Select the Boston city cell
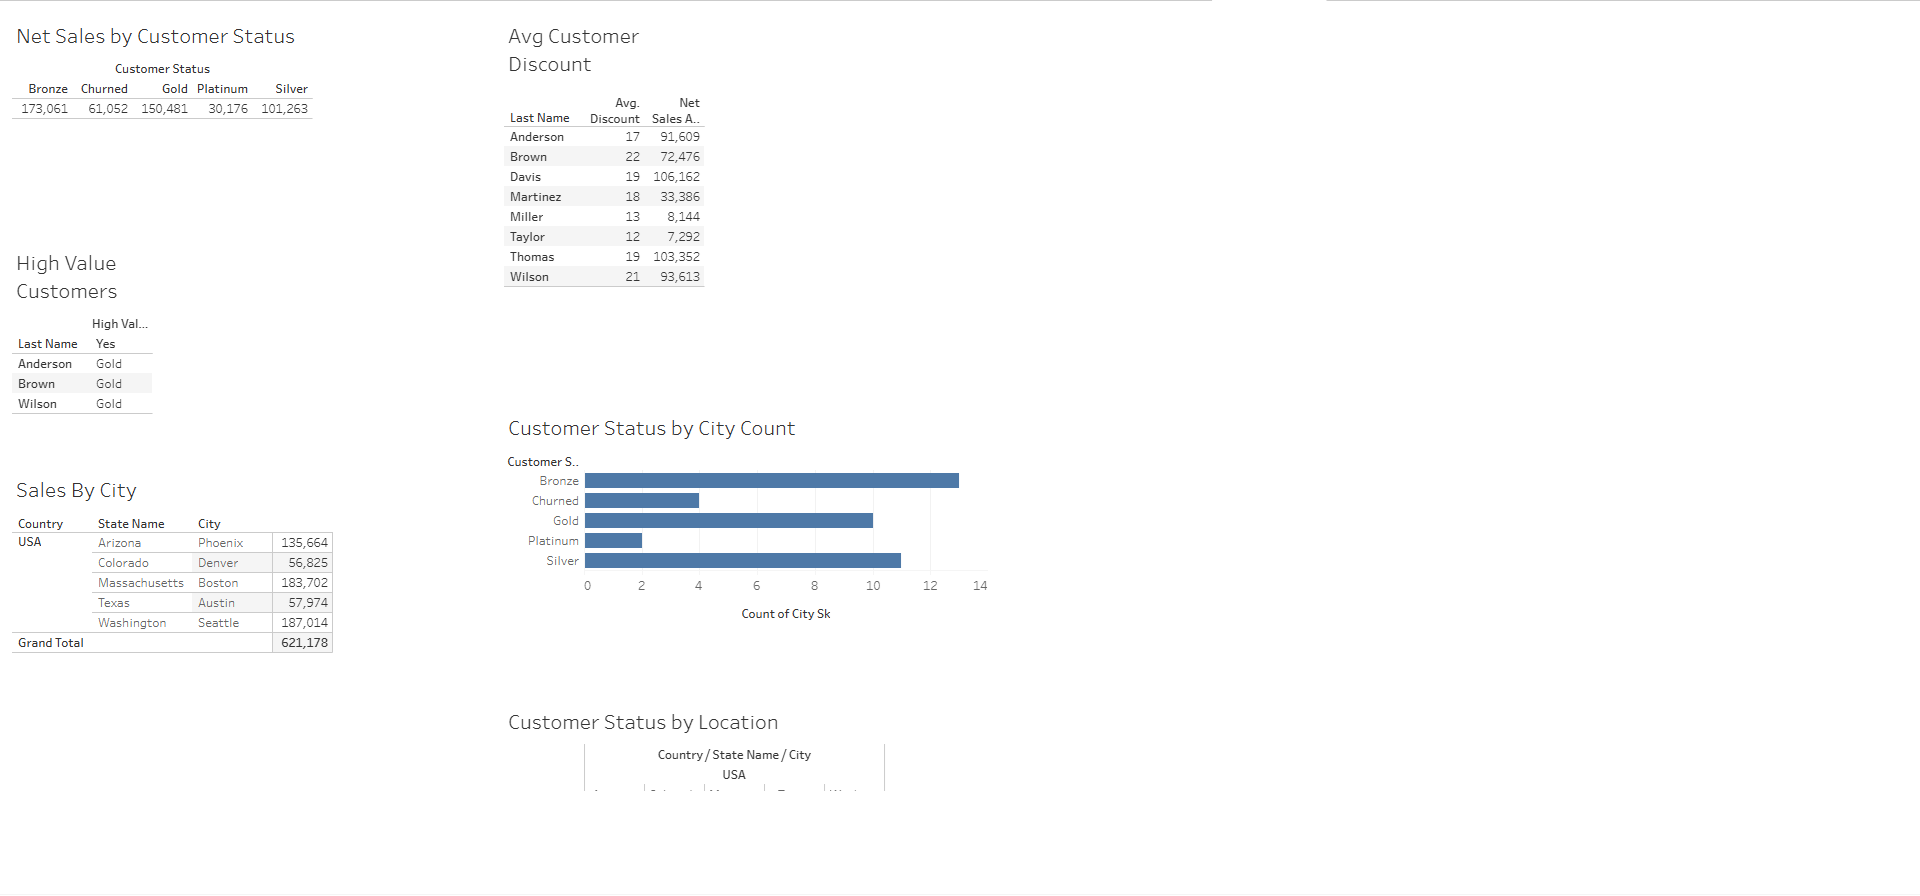 pyautogui.click(x=218, y=583)
